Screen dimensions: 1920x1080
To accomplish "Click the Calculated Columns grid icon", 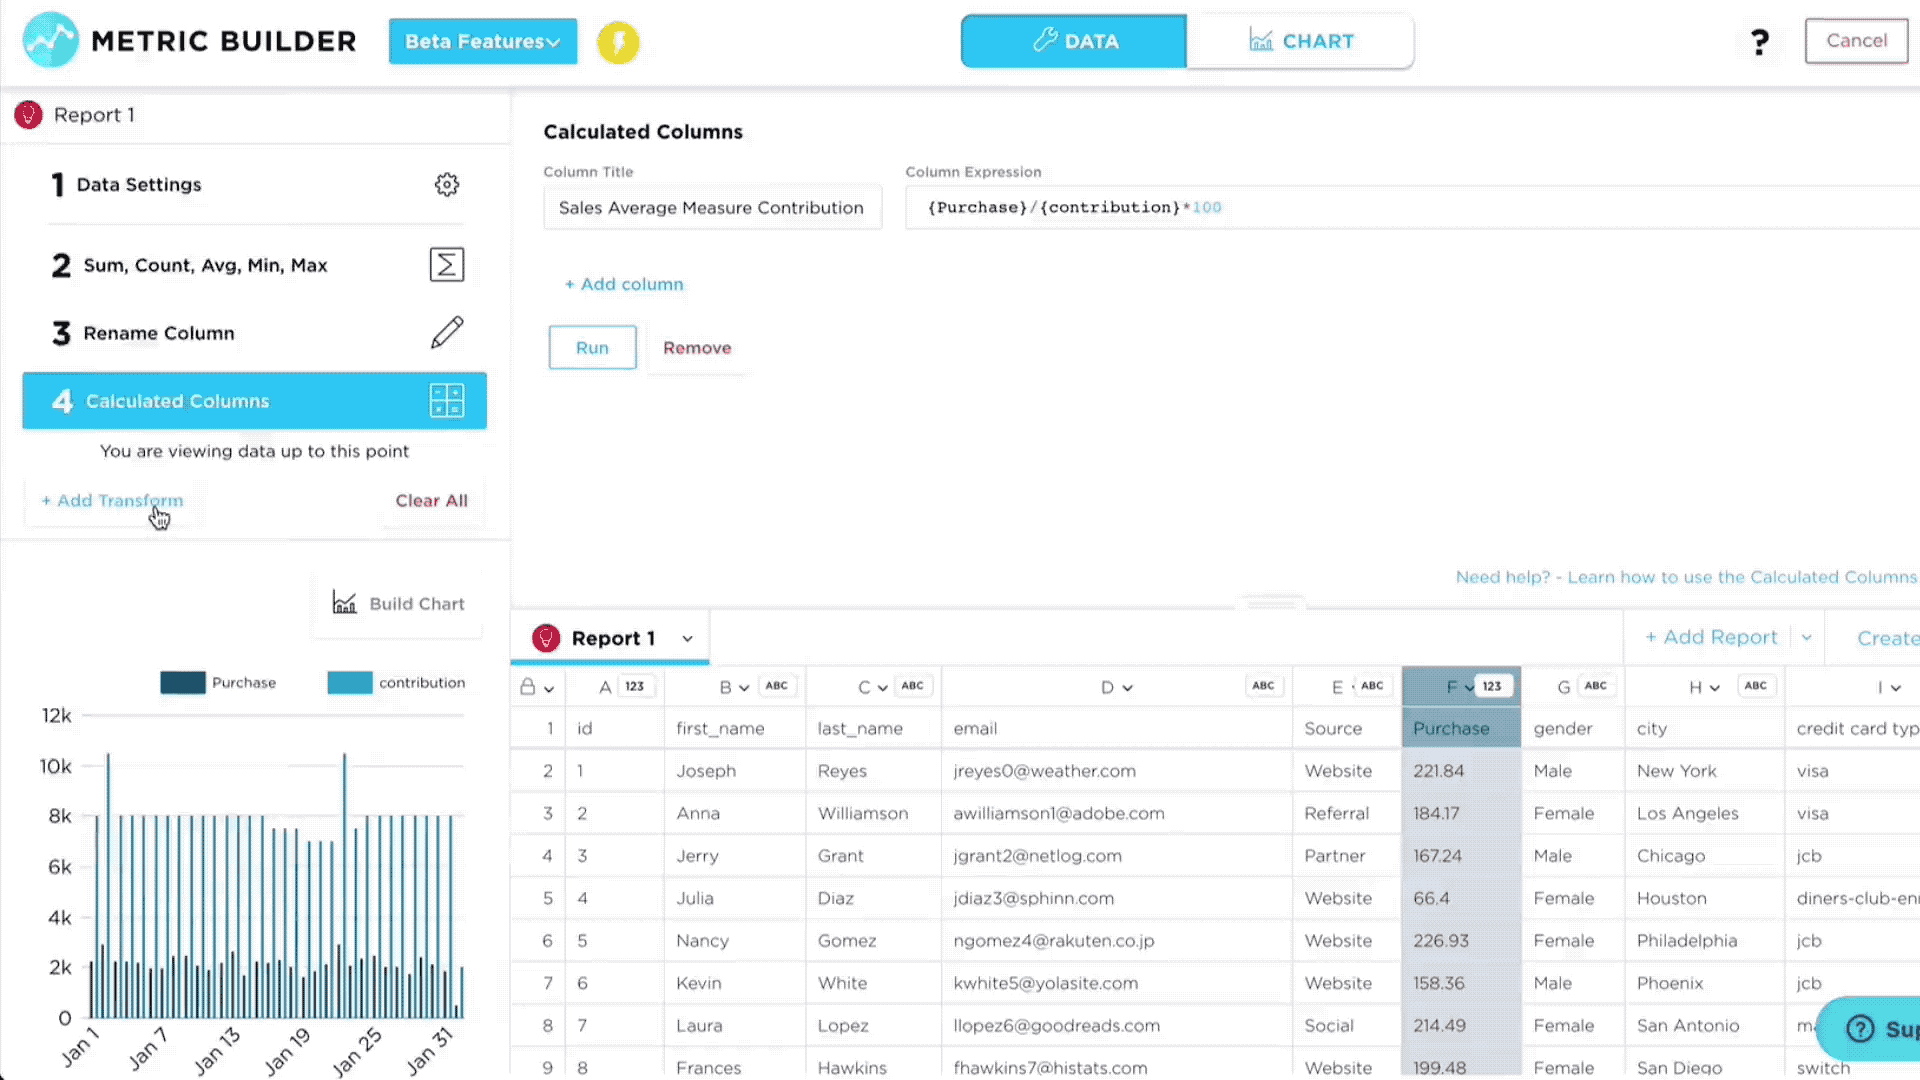I will pyautogui.click(x=446, y=401).
